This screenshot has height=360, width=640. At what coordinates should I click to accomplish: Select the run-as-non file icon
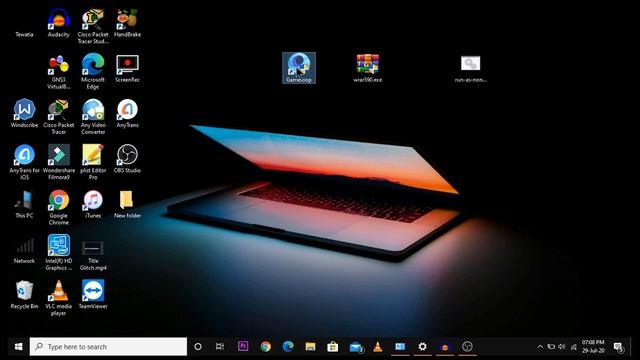(x=471, y=69)
